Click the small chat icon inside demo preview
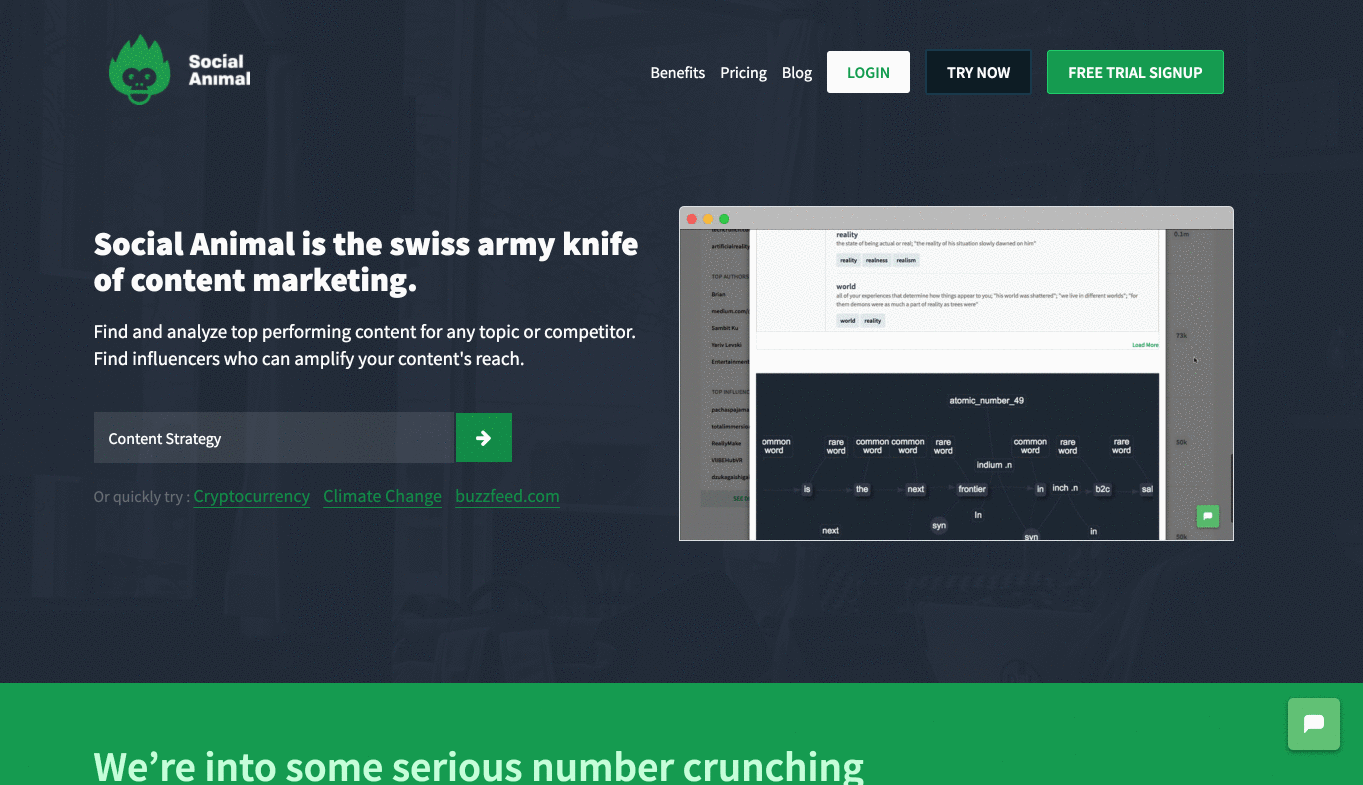1363x785 pixels. [1208, 516]
